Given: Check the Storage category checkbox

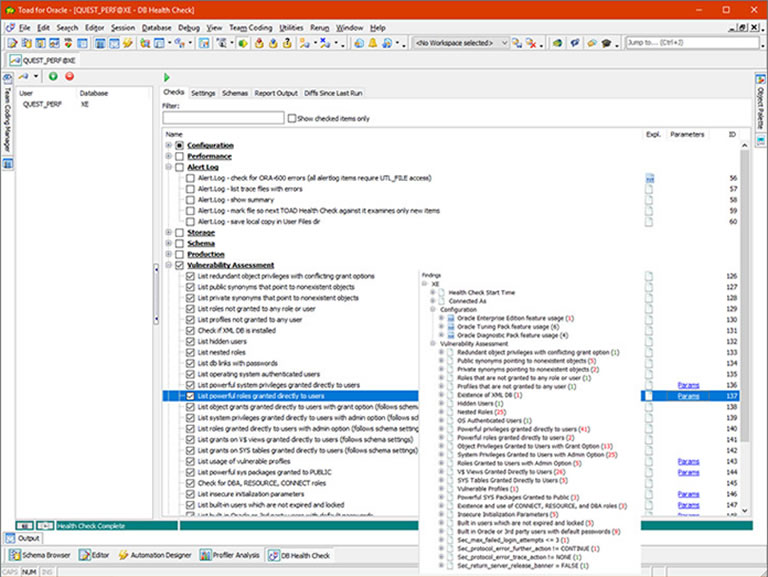Looking at the screenshot, I should tap(179, 233).
